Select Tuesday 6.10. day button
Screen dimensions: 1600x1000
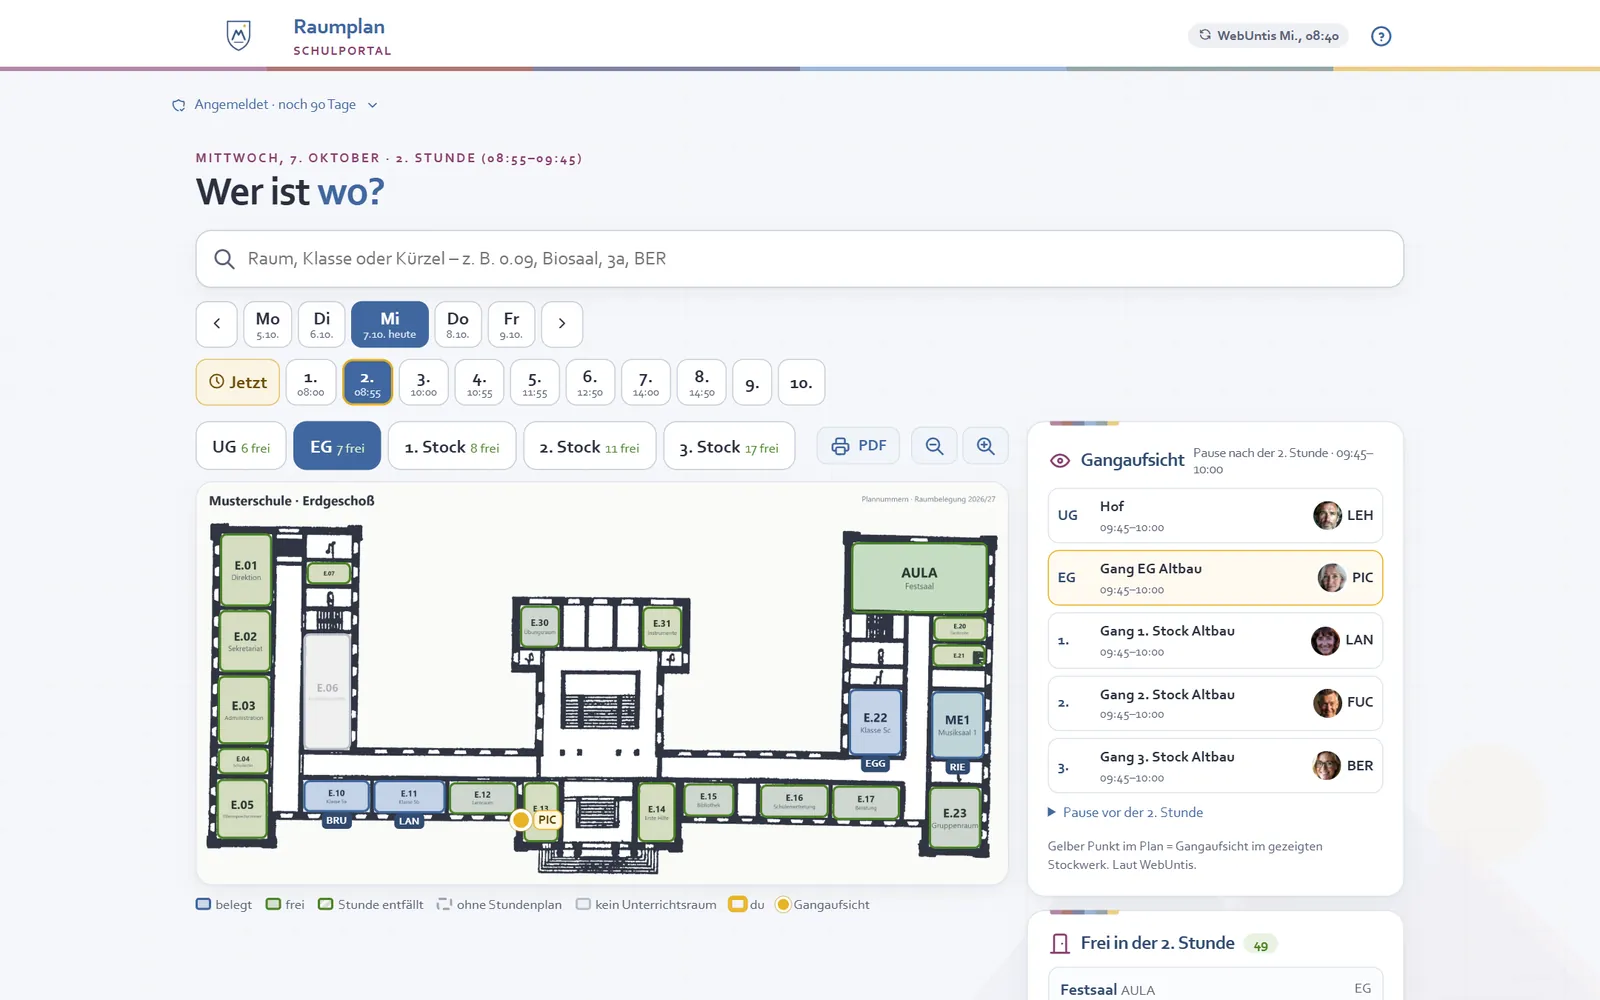click(x=322, y=324)
